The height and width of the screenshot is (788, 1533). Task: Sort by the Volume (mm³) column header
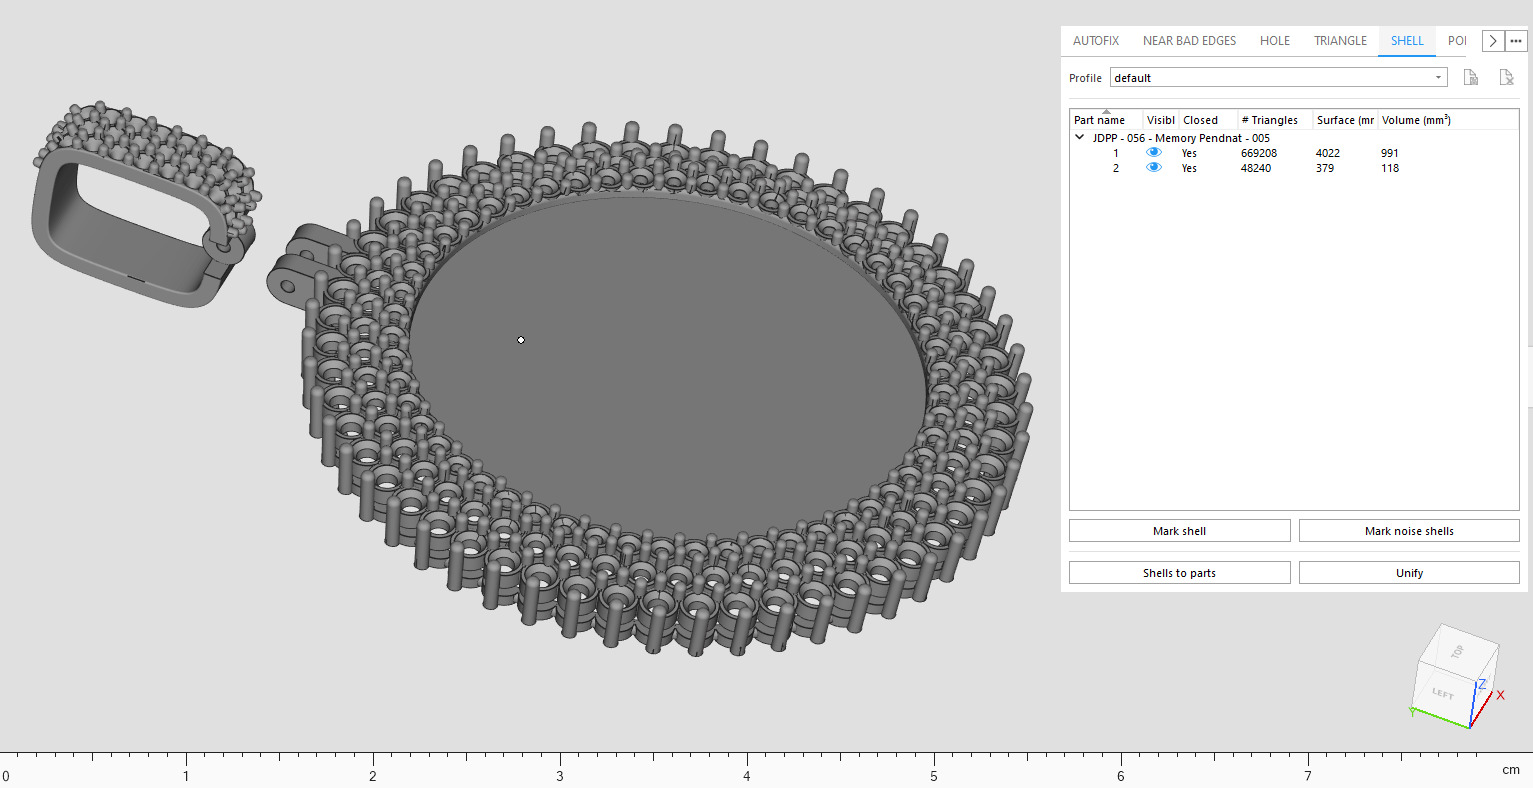pyautogui.click(x=1447, y=120)
